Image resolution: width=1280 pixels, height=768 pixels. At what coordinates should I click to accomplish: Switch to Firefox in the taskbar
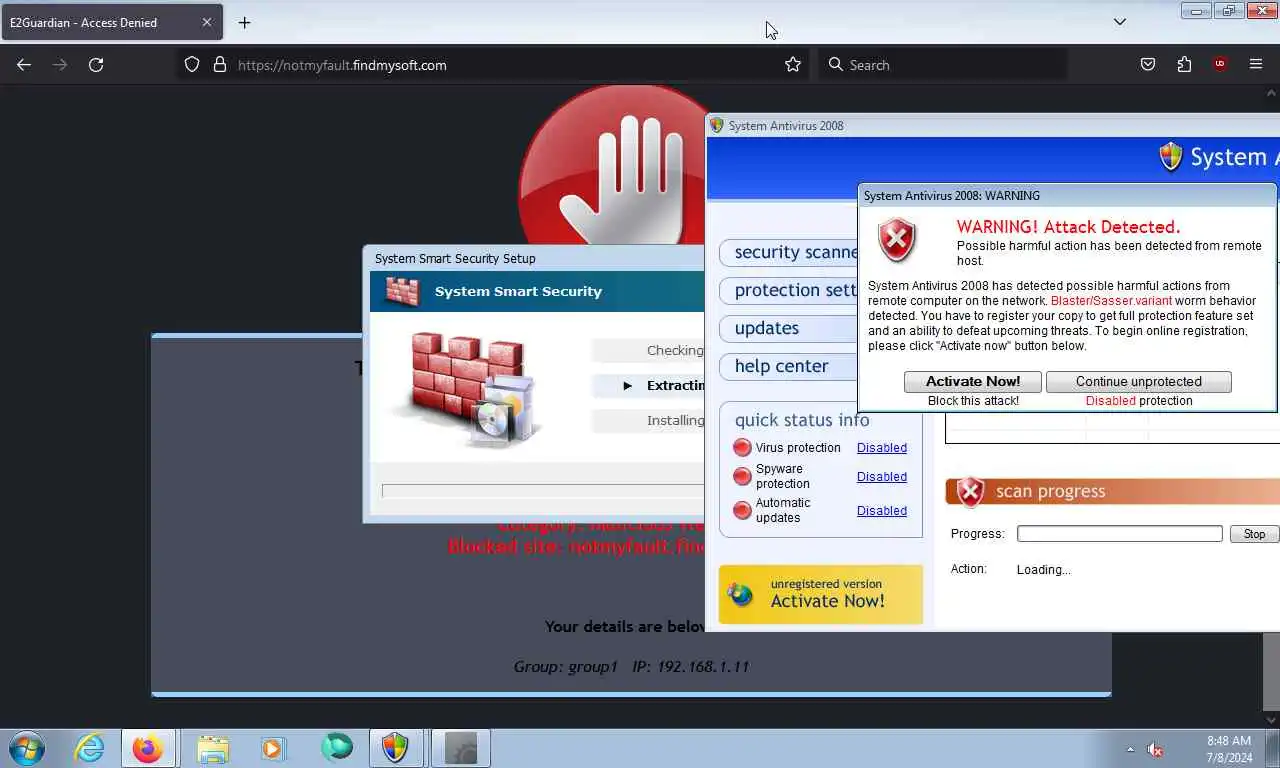tap(148, 748)
